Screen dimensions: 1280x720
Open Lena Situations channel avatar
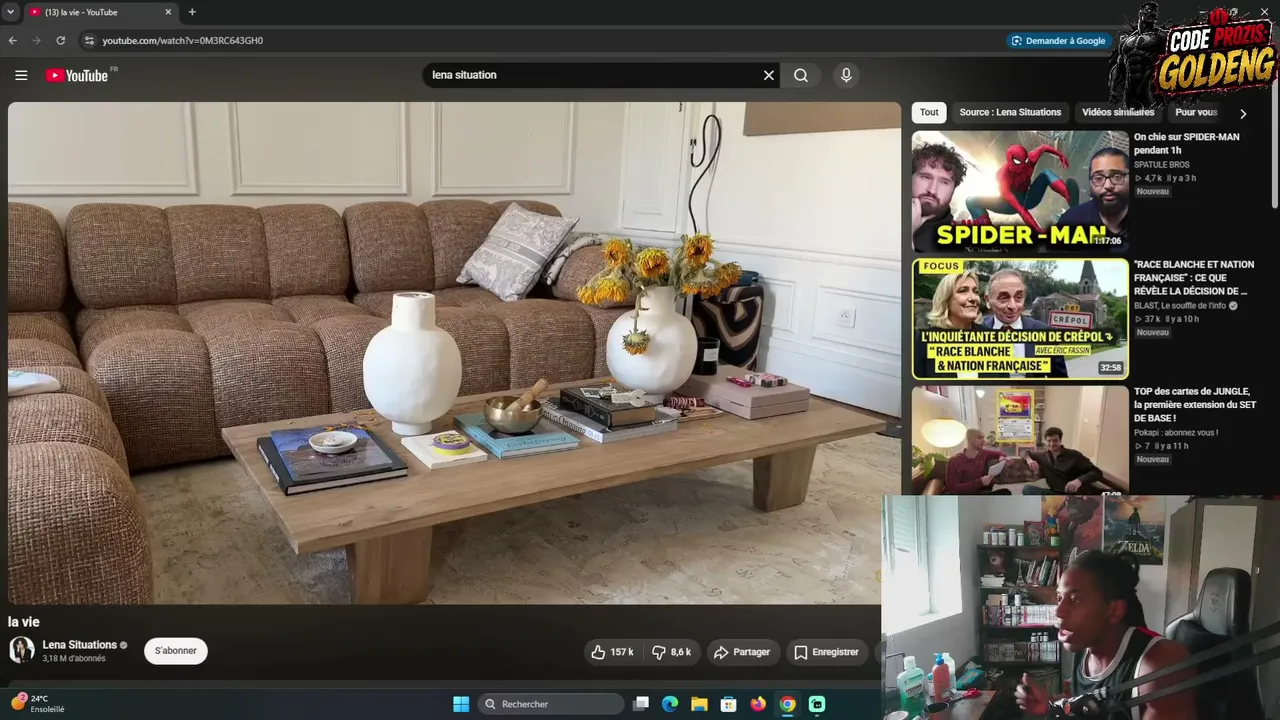click(22, 650)
